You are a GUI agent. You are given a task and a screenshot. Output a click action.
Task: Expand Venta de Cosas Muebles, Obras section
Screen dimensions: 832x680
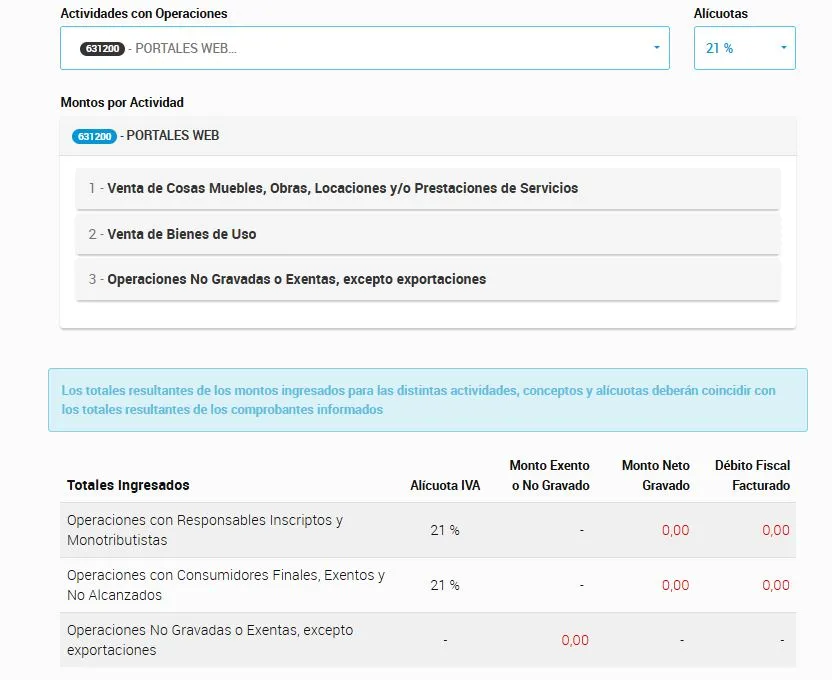pos(428,189)
